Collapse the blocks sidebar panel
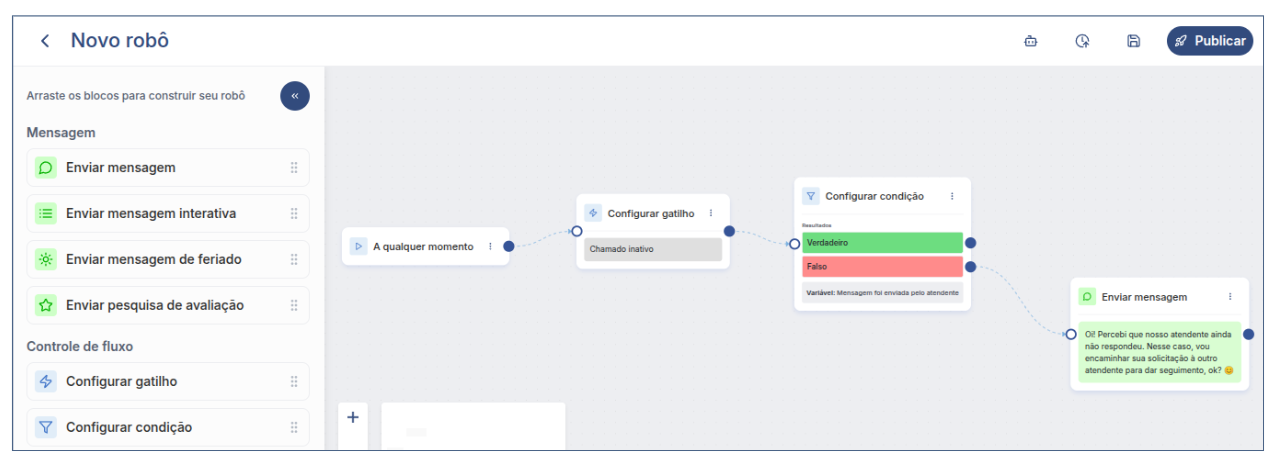 tap(295, 96)
